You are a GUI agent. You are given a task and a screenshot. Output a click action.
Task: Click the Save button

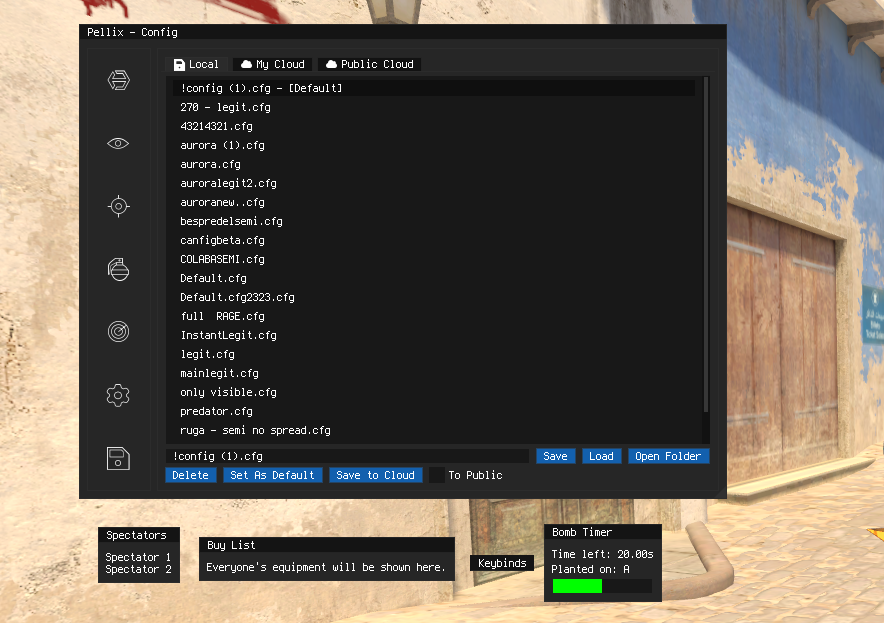(555, 456)
